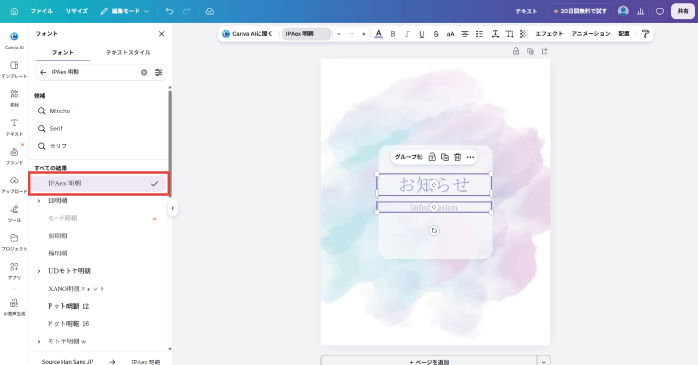Open the 編集モード dropdown
This screenshot has height=365, width=698.
[x=125, y=11]
